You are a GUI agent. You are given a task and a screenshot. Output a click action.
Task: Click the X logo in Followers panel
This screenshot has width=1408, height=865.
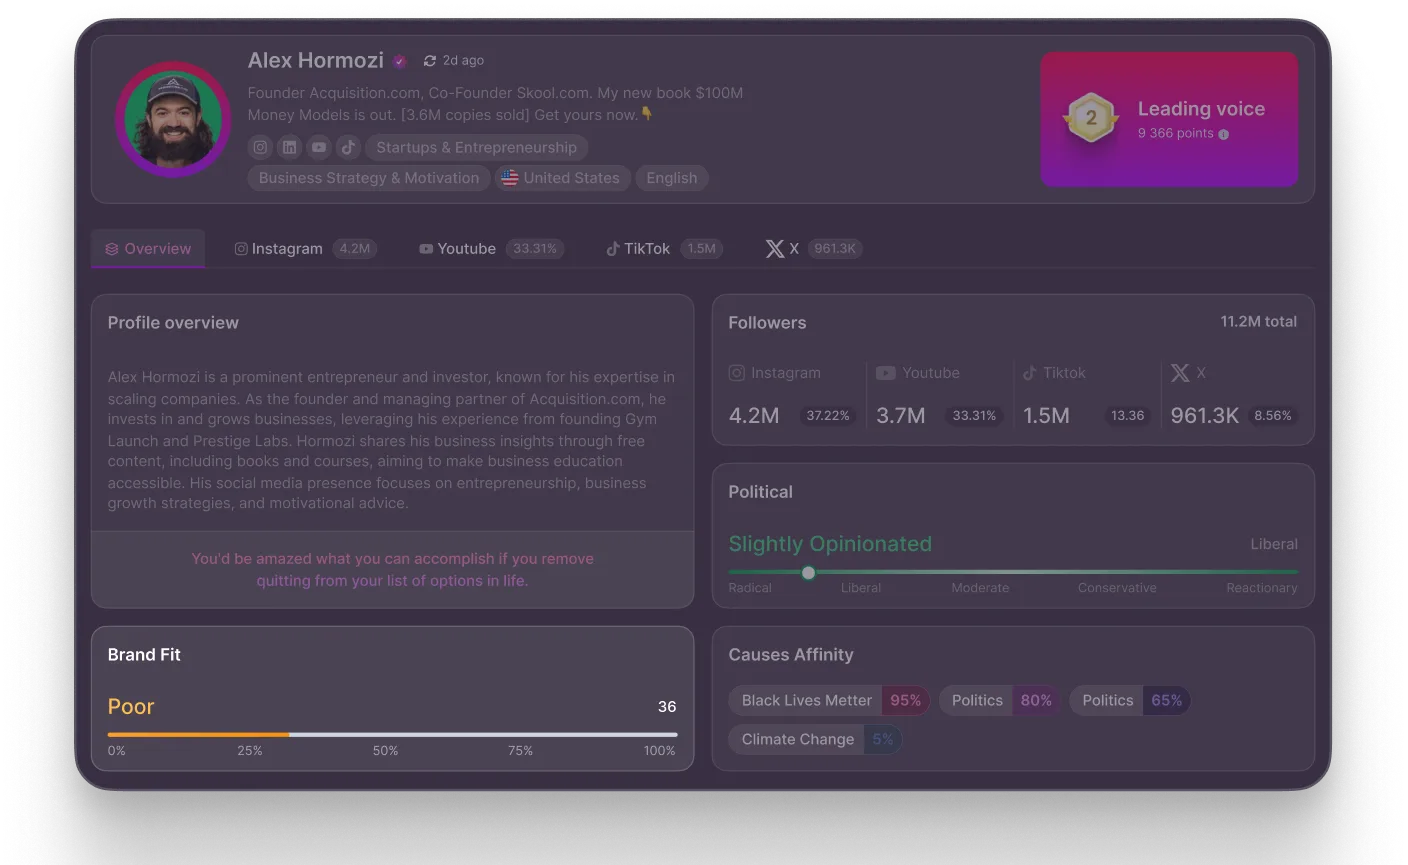tap(1180, 373)
